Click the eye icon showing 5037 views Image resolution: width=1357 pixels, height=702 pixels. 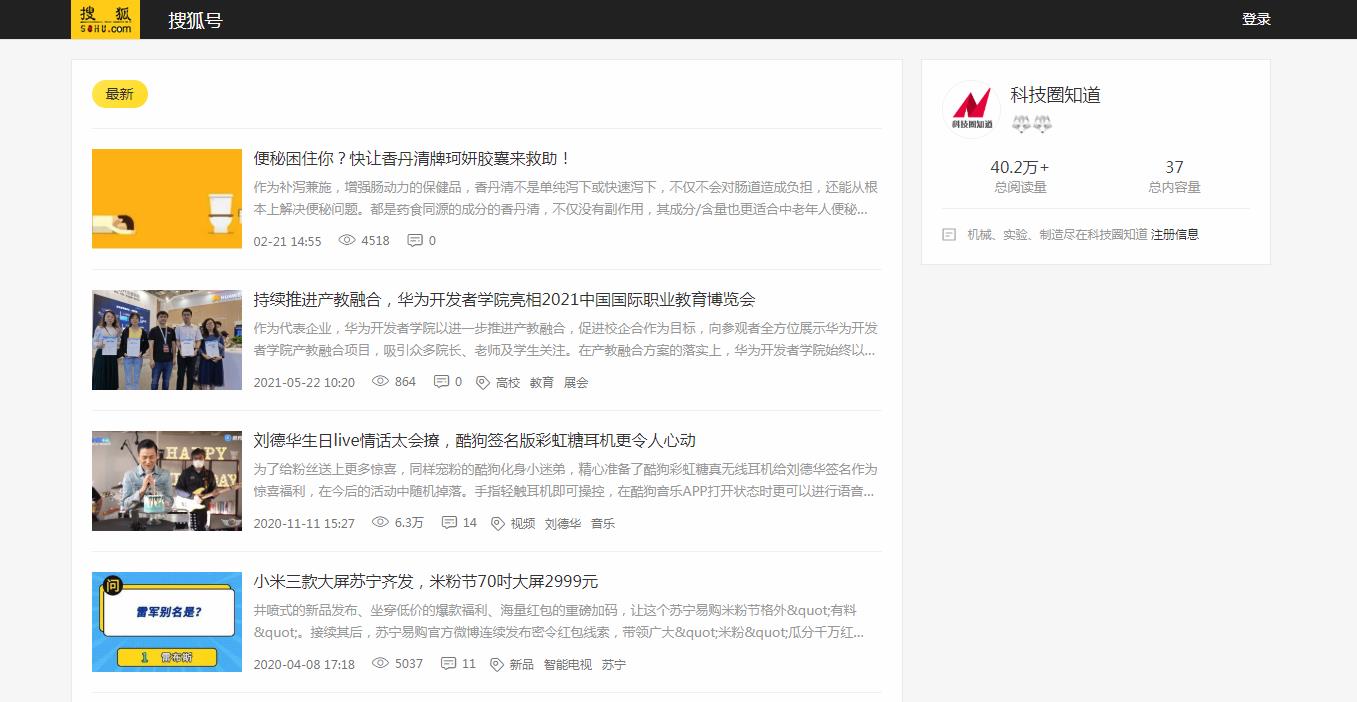[x=380, y=663]
